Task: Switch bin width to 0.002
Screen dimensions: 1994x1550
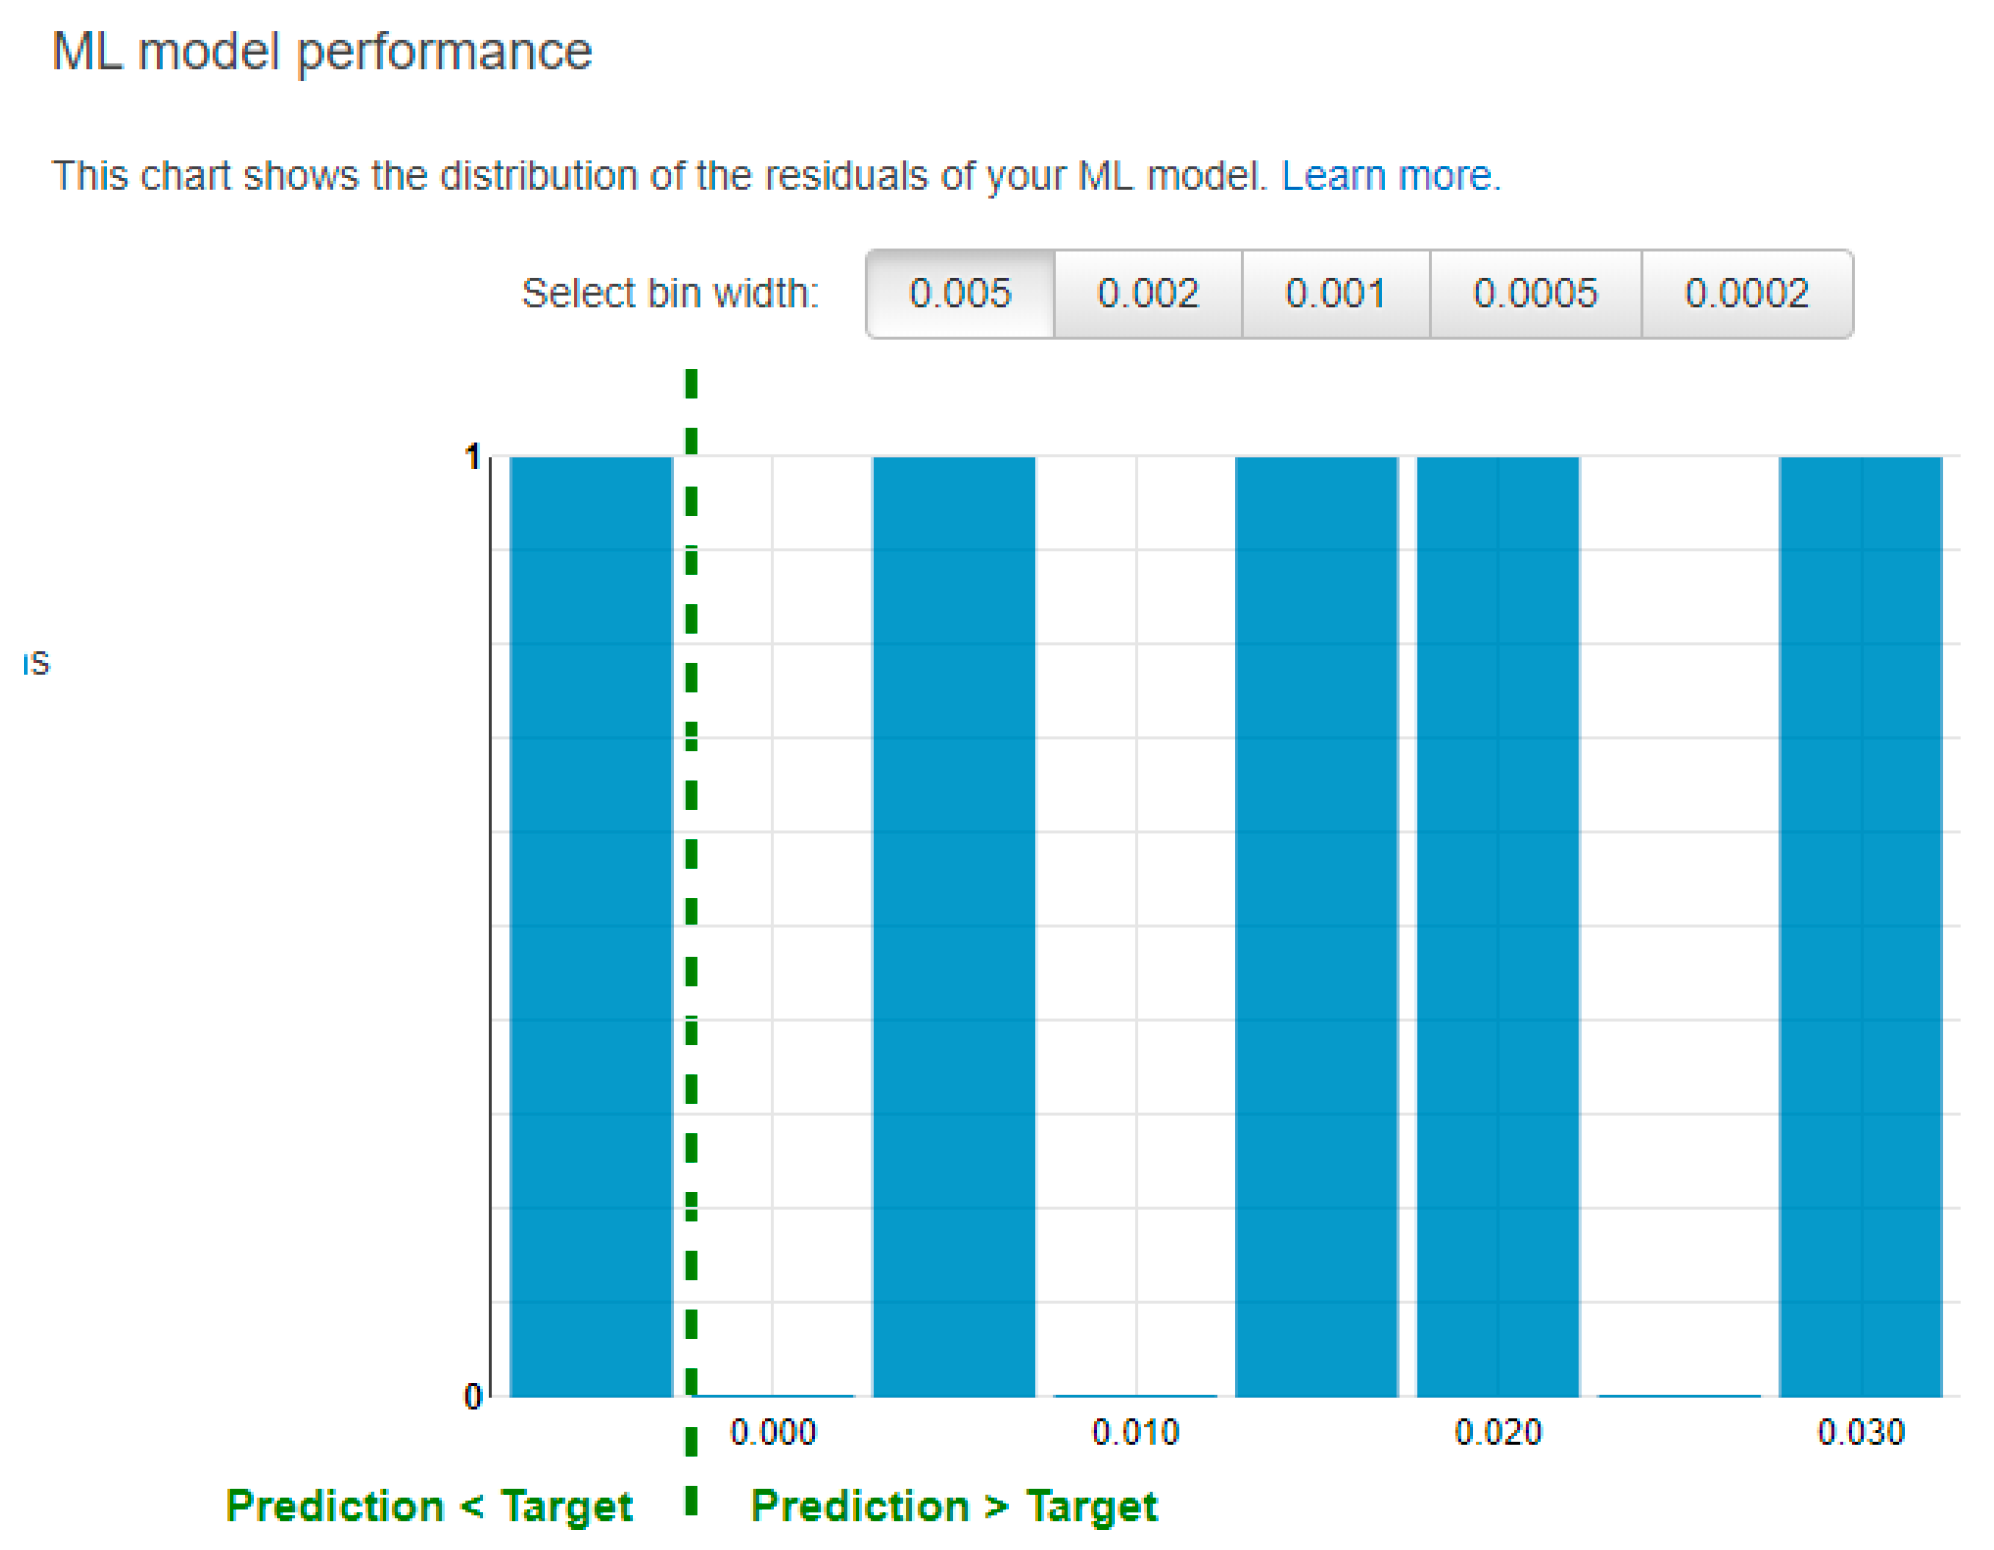Action: 1147,294
